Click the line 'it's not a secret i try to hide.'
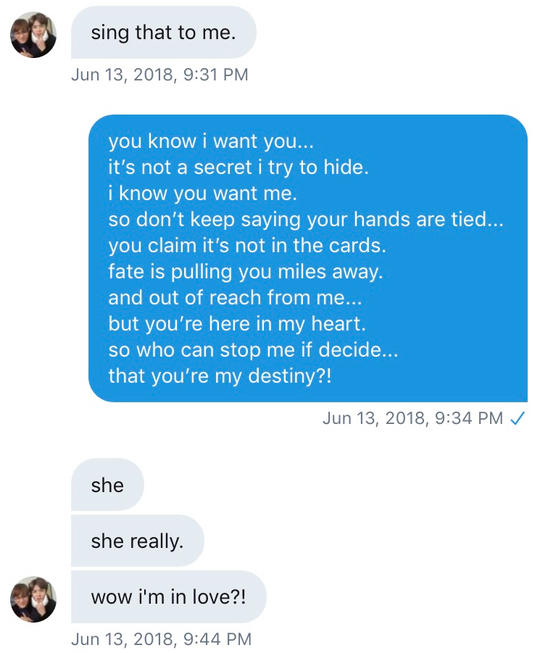Image resolution: width=540 pixels, height=653 pixels. (x=238, y=167)
